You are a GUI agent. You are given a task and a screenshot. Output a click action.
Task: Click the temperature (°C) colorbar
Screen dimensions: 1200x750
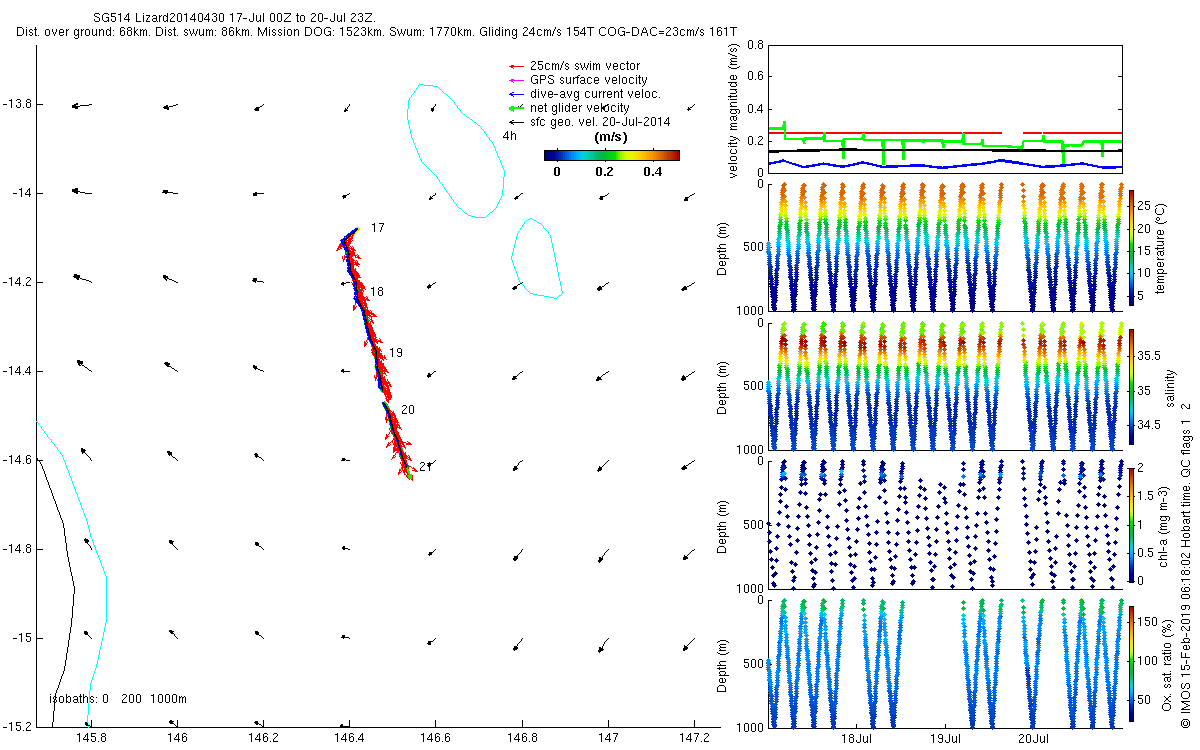(x=1132, y=248)
